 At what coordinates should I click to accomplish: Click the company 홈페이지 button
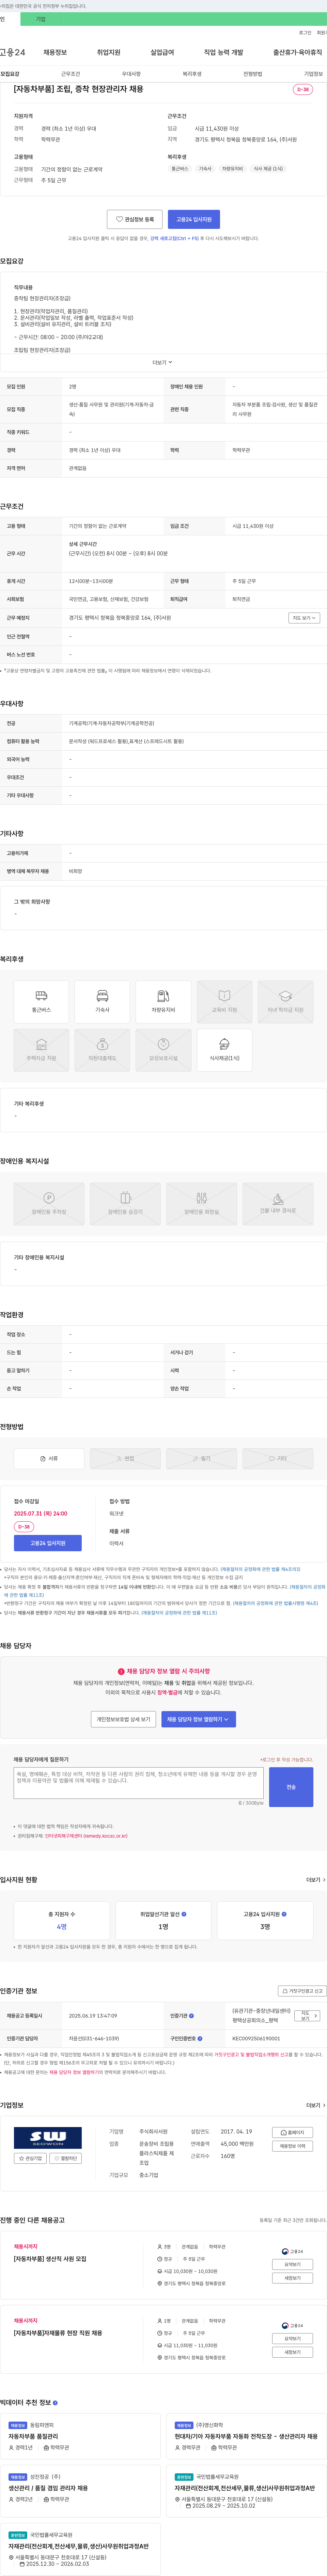coord(293,2133)
